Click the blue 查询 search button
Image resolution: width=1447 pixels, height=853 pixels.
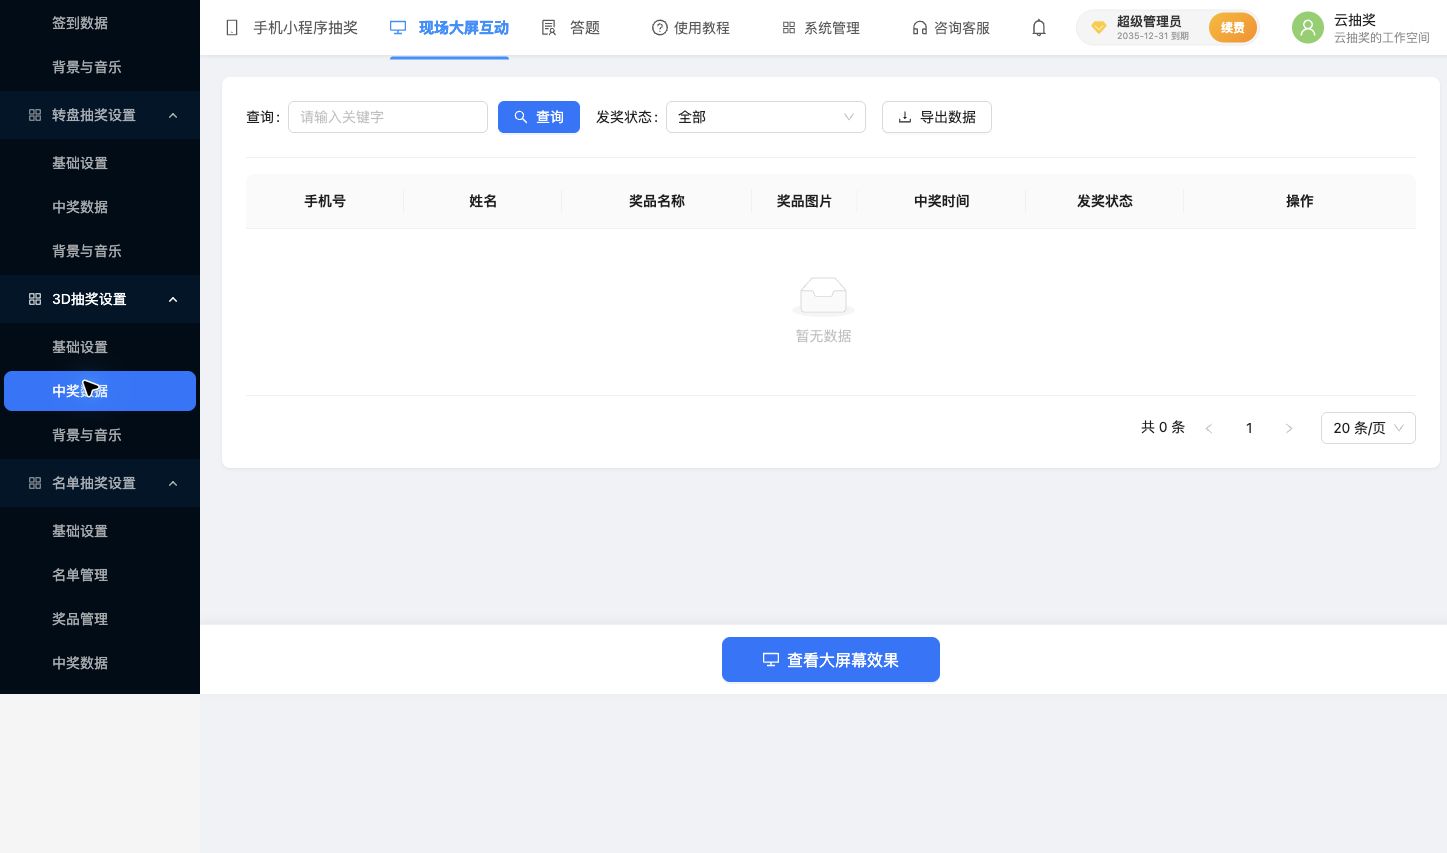(x=539, y=117)
